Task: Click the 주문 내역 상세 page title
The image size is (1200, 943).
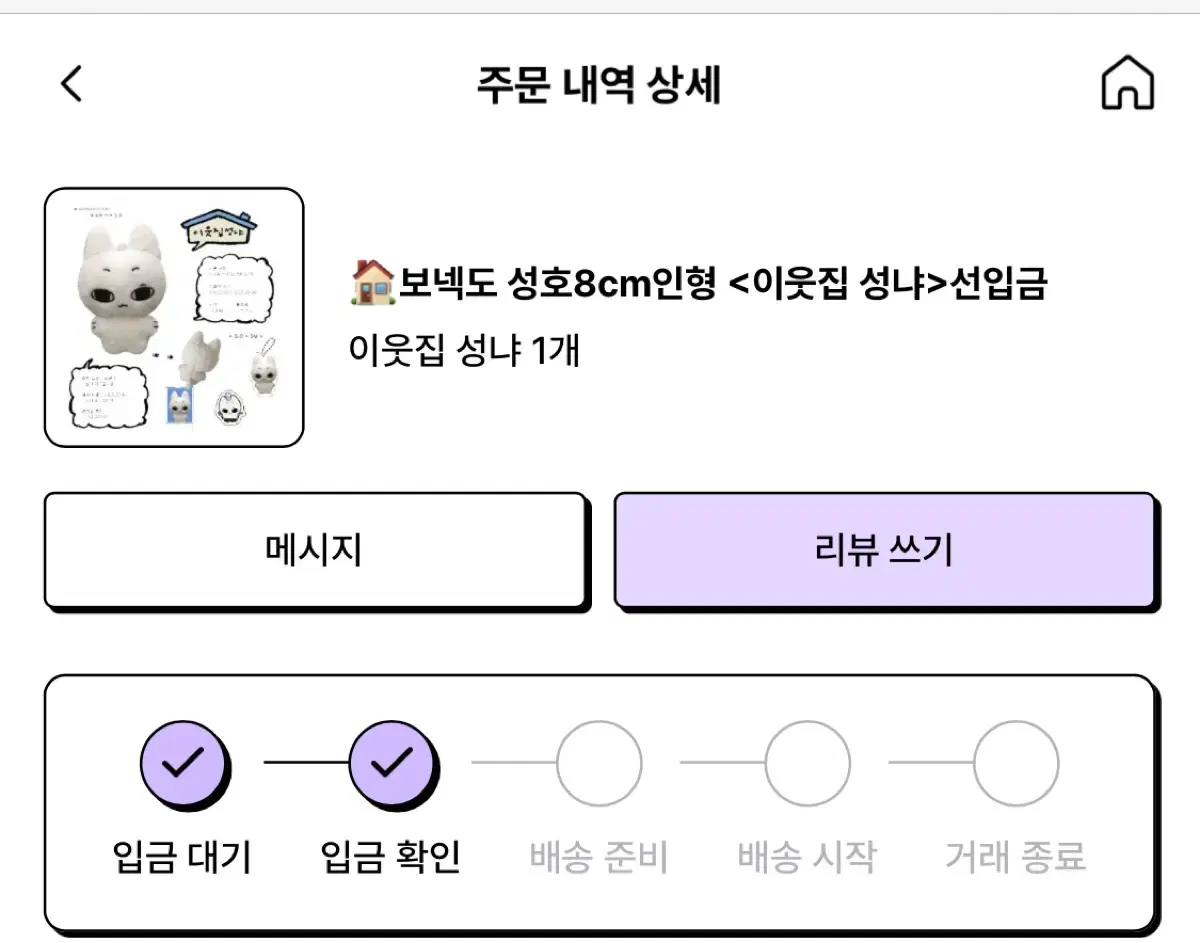Action: click(x=599, y=86)
